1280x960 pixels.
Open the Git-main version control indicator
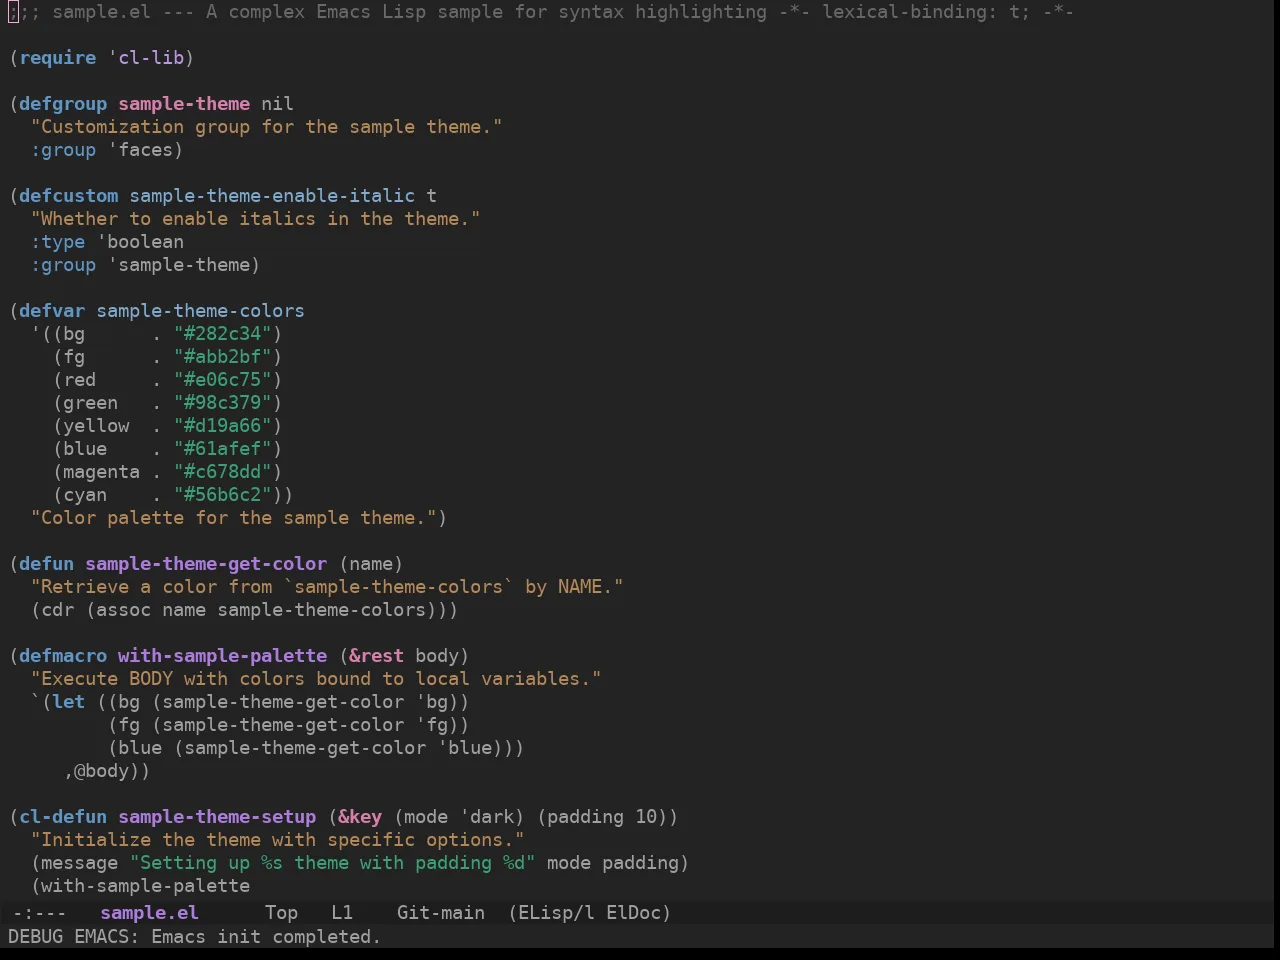pos(441,913)
